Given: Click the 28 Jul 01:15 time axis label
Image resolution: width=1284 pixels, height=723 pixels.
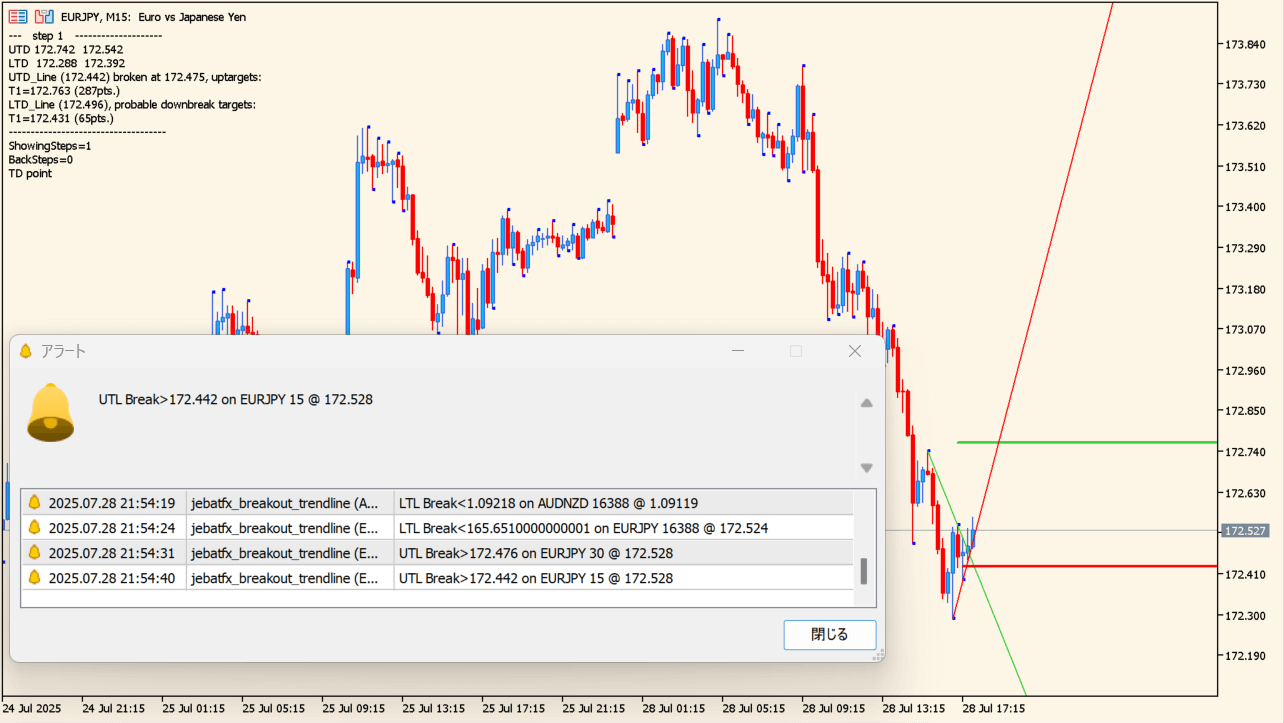Looking at the screenshot, I should point(673,708).
